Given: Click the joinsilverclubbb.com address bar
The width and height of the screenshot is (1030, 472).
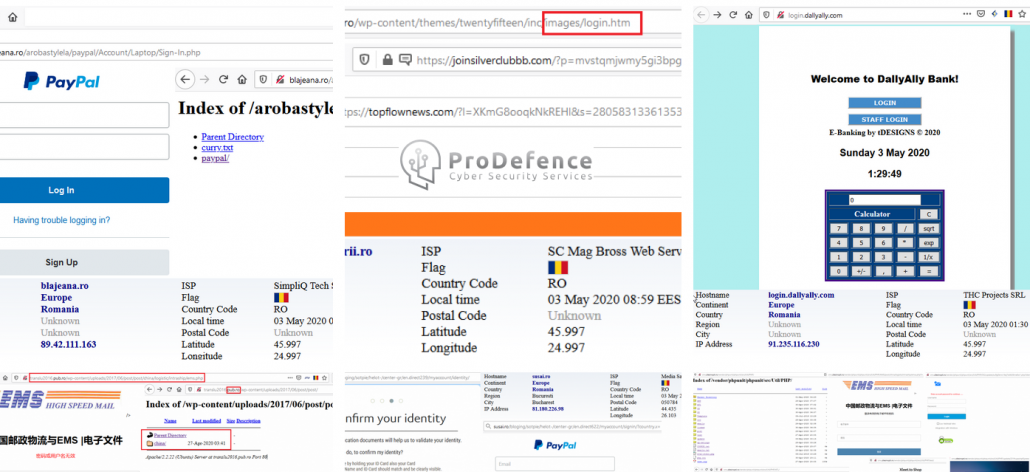Looking at the screenshot, I should click(x=516, y=60).
